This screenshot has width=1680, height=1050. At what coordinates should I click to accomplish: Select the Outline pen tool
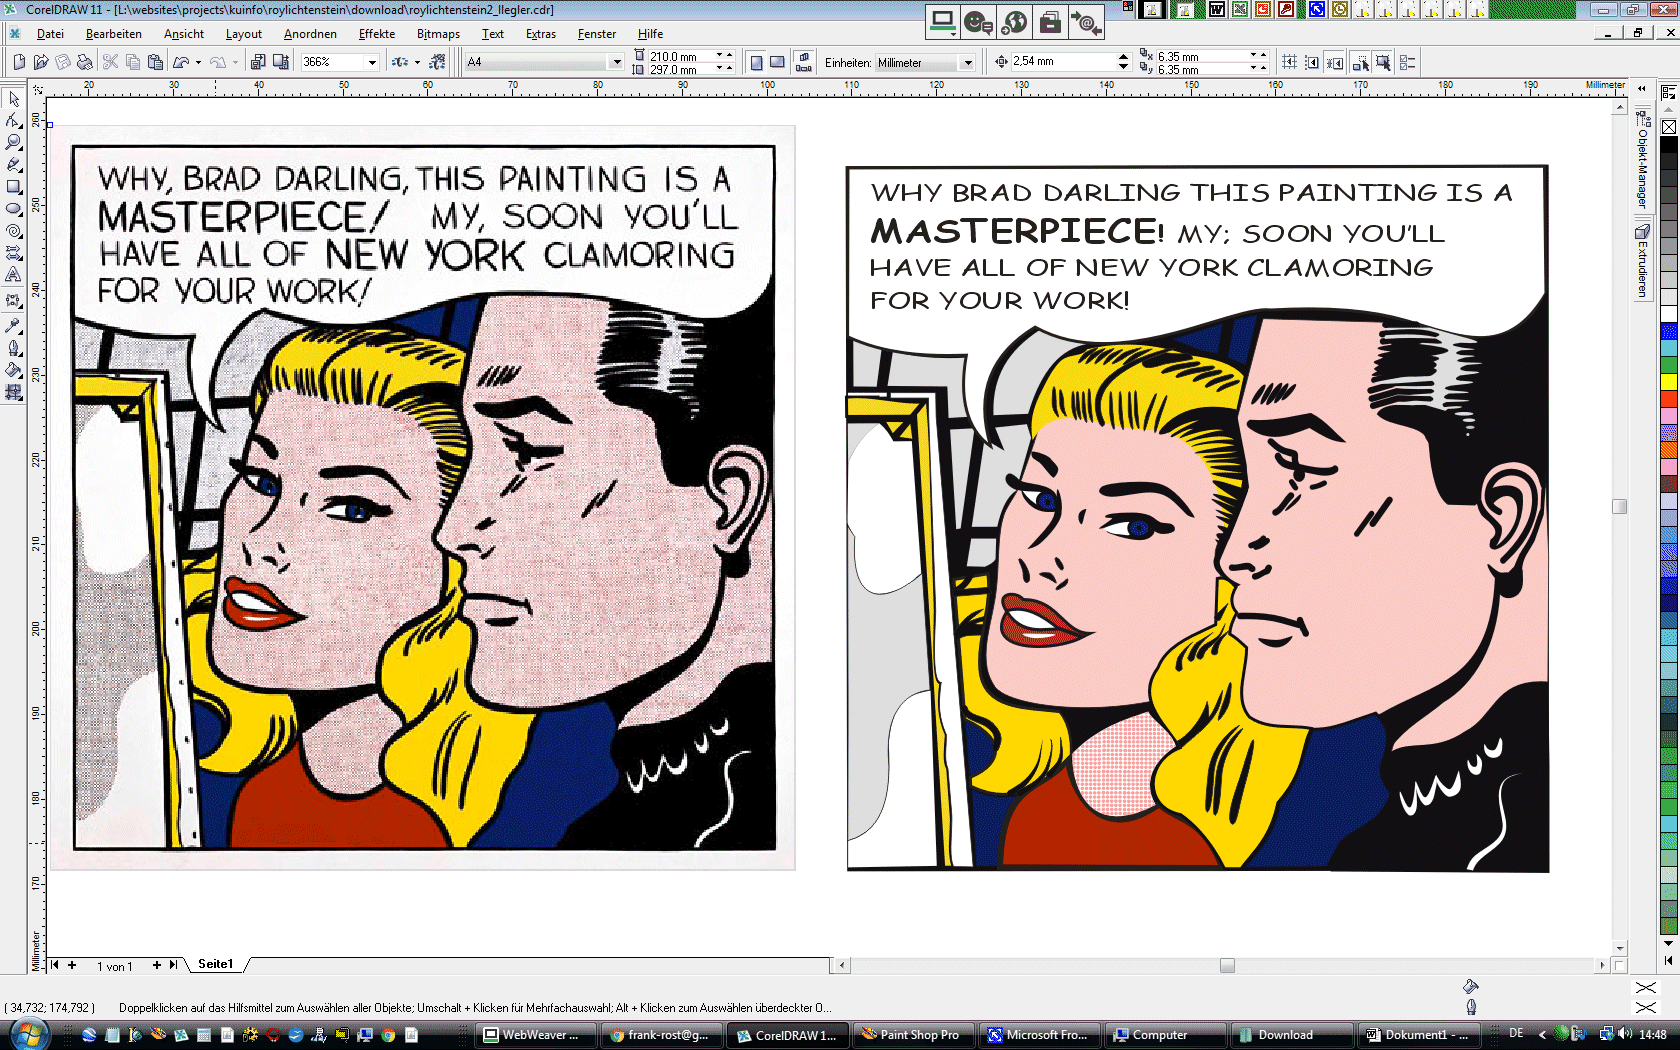click(x=14, y=348)
